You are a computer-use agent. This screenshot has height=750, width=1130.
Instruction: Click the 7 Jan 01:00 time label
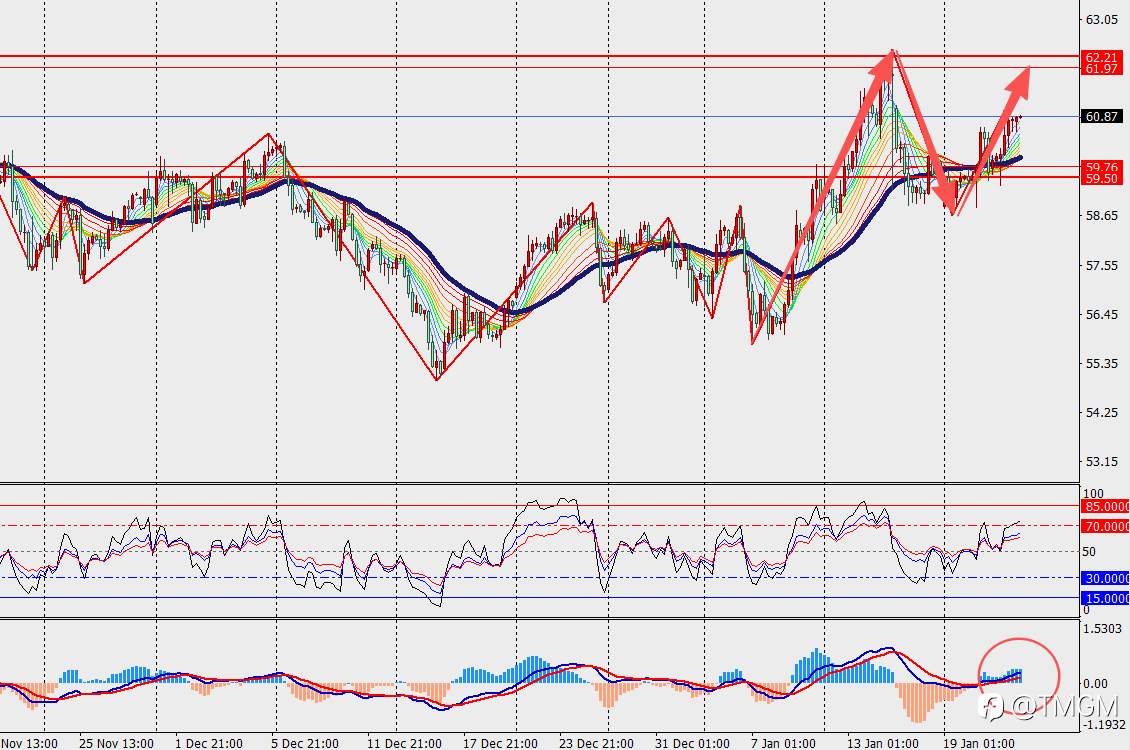click(783, 743)
